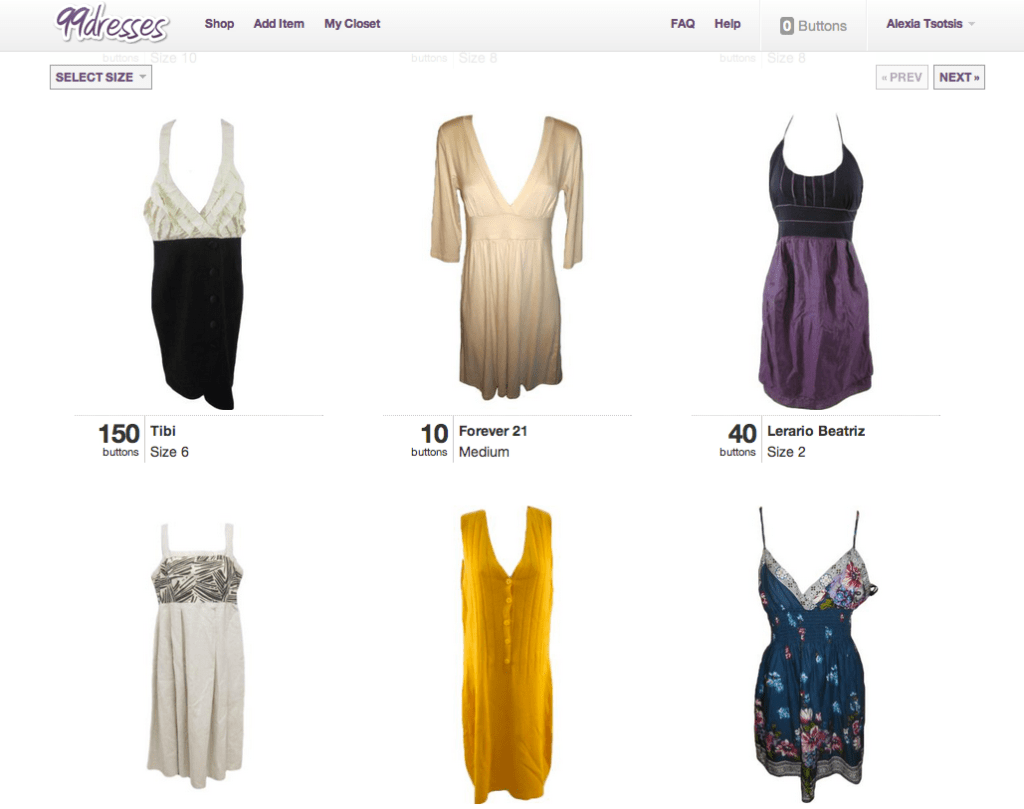This screenshot has height=809, width=1024.
Task: View the purple Lerario Beatriz dress
Action: 815,262
